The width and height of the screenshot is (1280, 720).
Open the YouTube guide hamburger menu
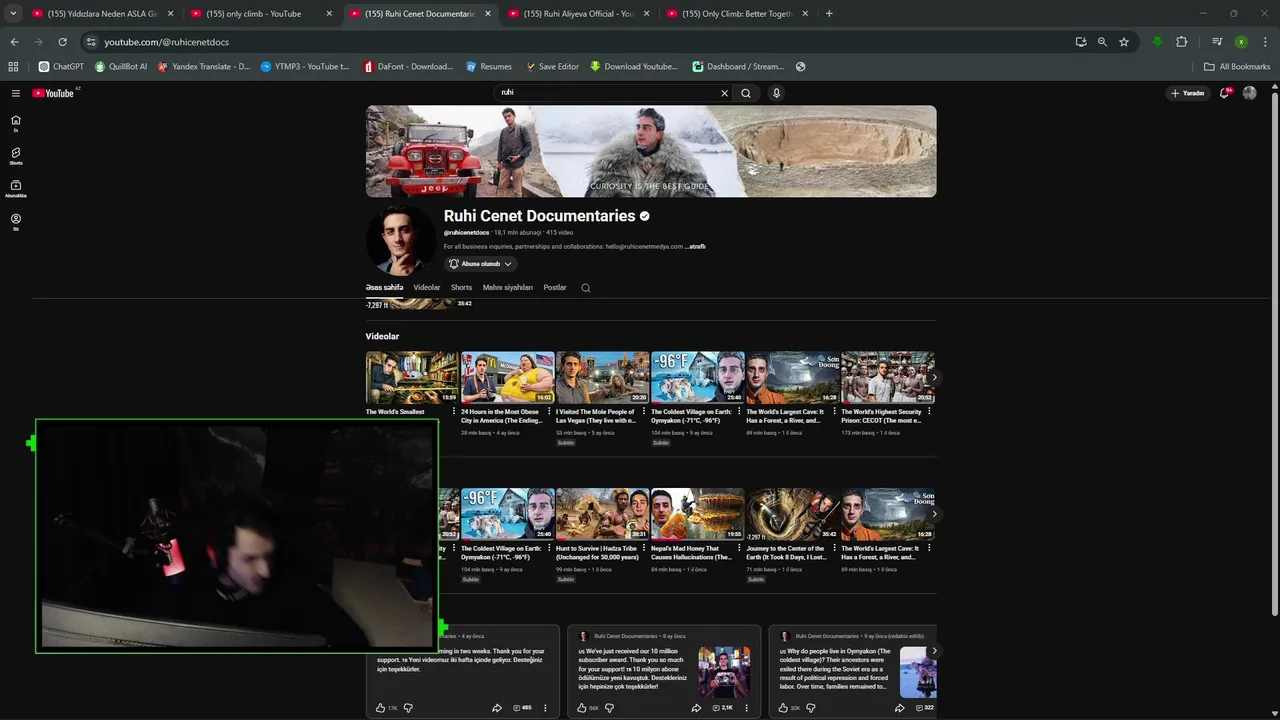pyautogui.click(x=15, y=93)
